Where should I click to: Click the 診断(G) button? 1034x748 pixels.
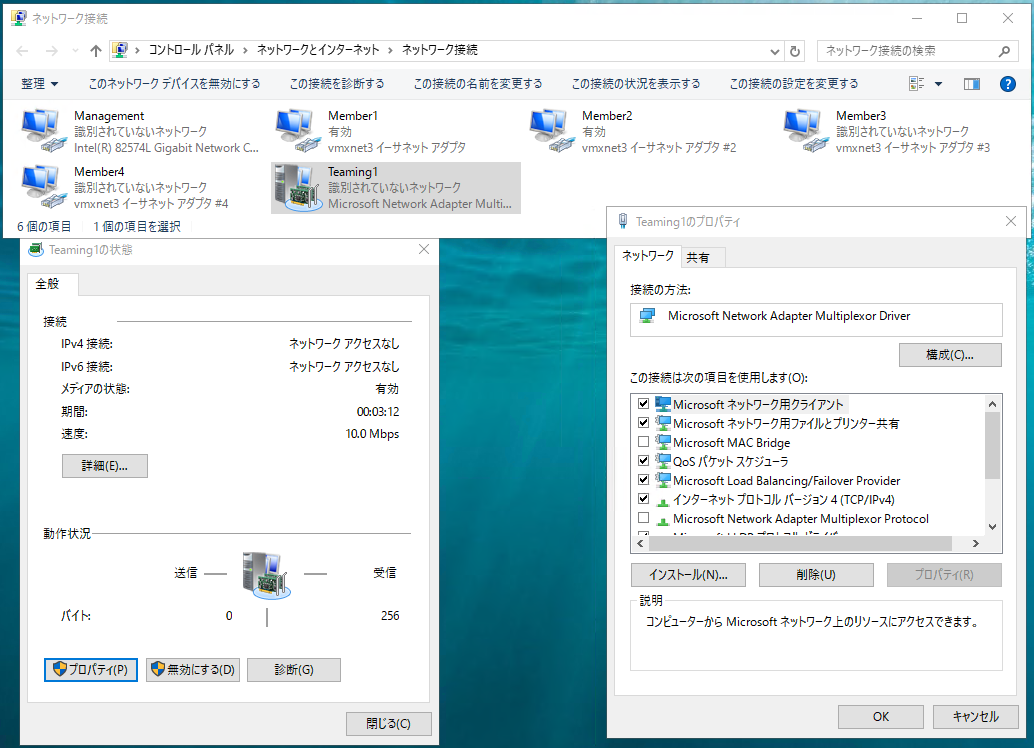coord(294,670)
